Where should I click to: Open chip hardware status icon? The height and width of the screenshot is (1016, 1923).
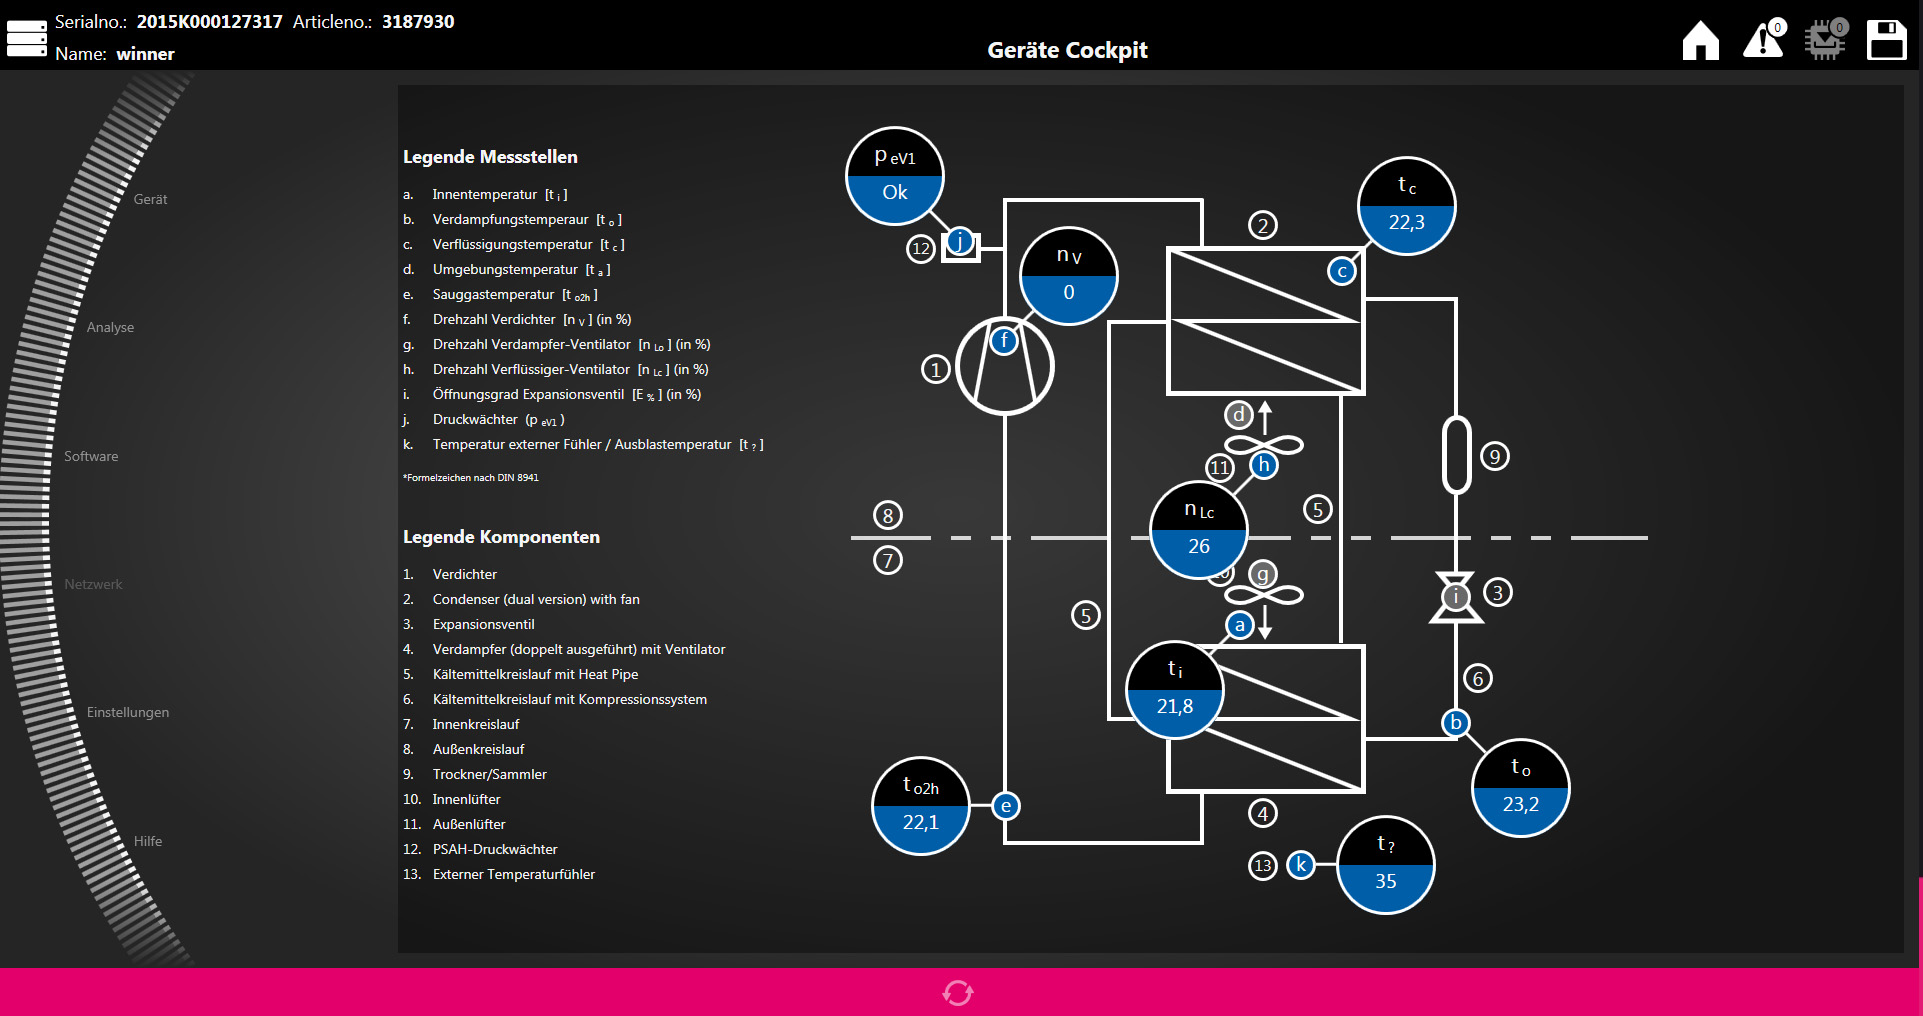pos(1825,39)
